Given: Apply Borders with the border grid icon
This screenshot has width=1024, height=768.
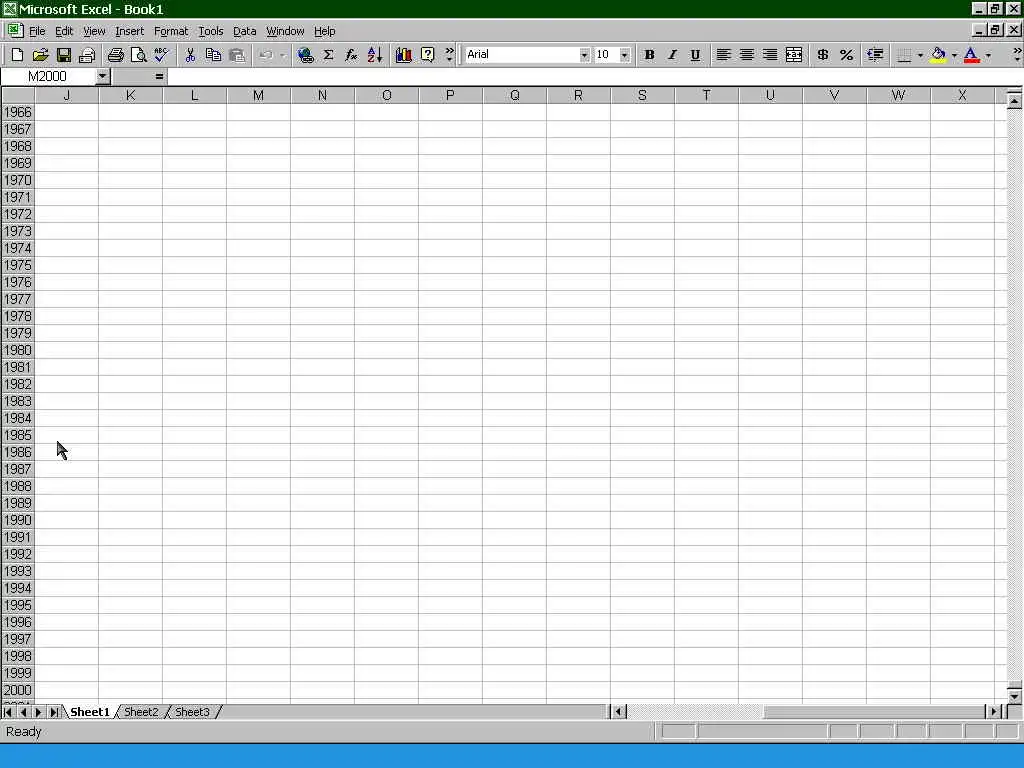Looking at the screenshot, I should [904, 55].
